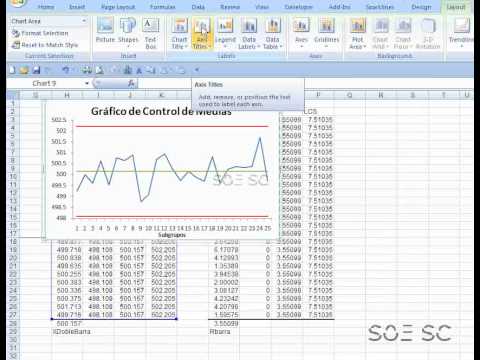Open the Gridlines menu
Image resolution: width=480 pixels, height=360 pixels.
(326, 33)
